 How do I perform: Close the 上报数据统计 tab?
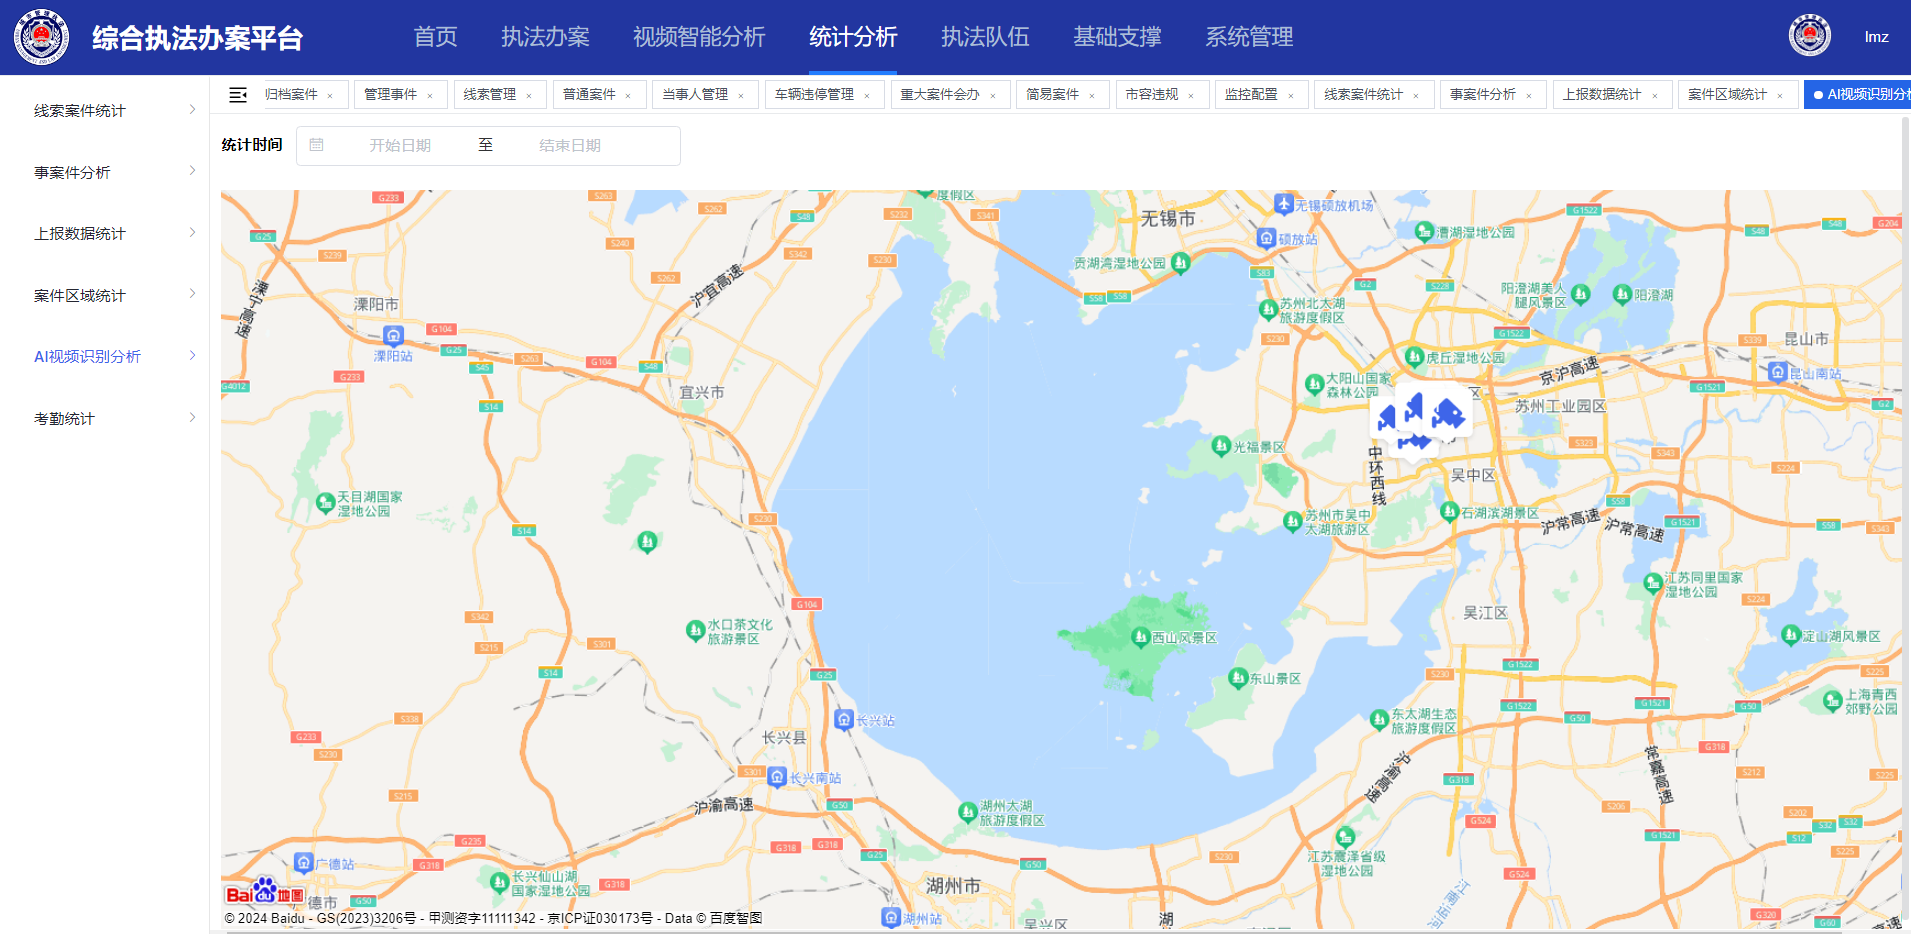coord(1655,96)
